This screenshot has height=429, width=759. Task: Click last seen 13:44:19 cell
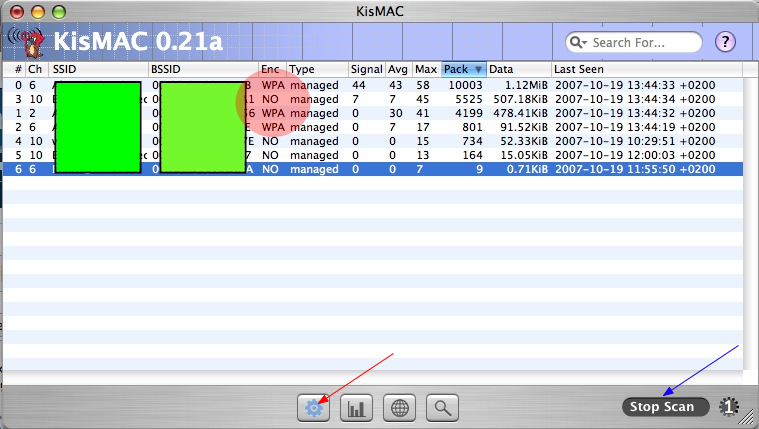pos(635,127)
